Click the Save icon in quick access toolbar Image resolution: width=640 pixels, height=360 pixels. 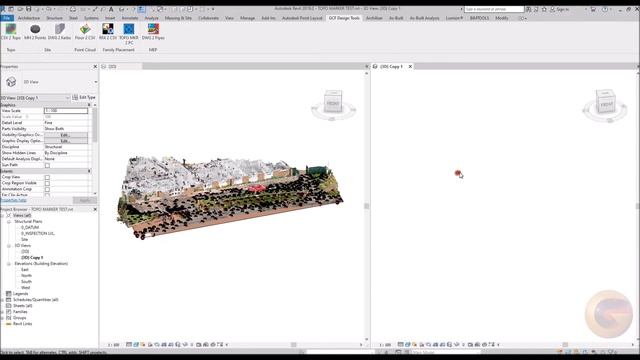(28, 9)
